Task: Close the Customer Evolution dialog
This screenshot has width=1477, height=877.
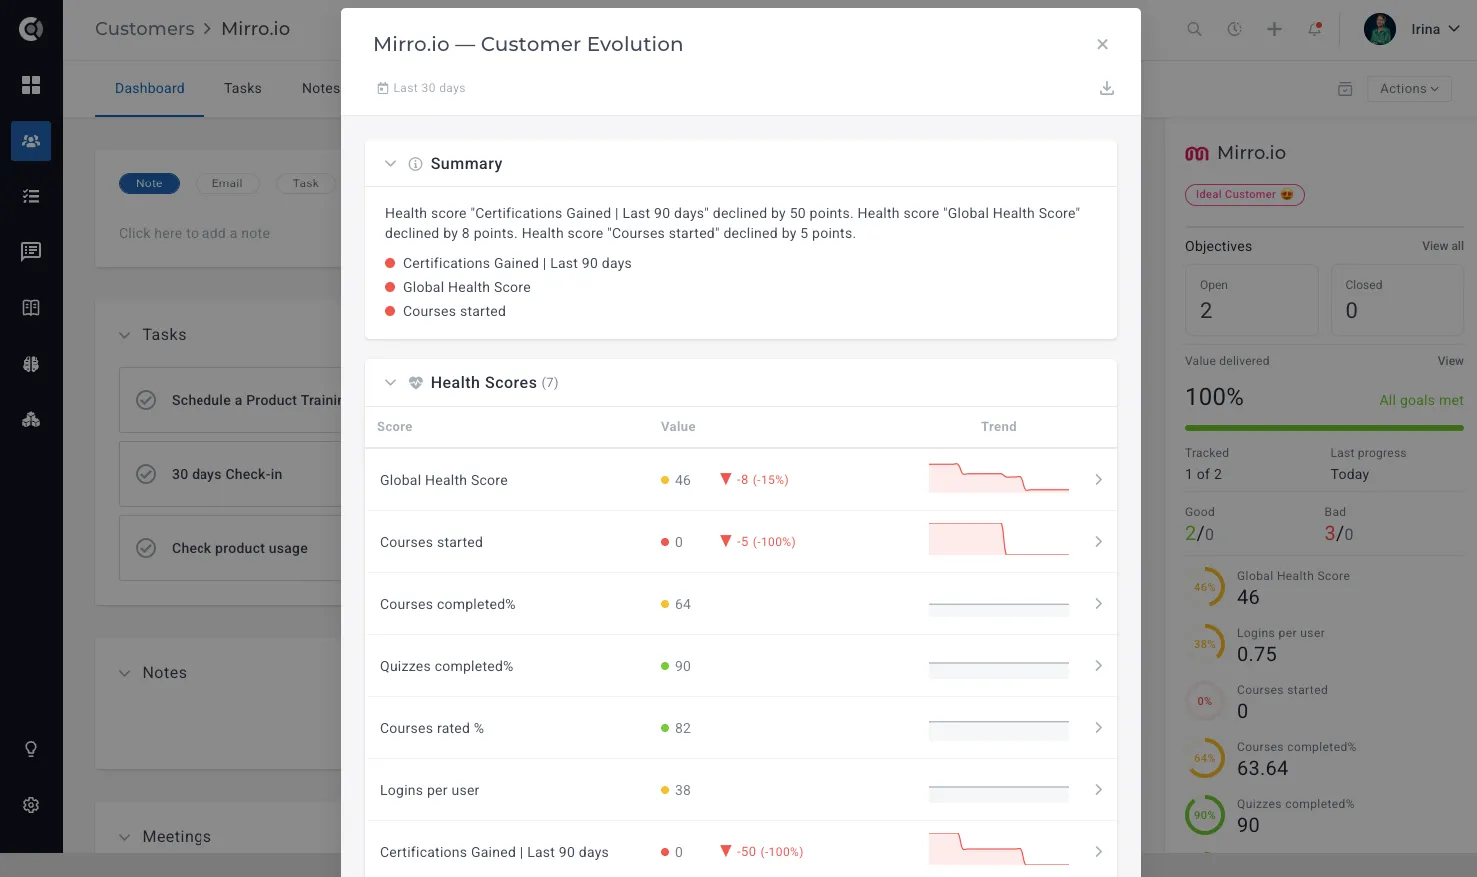Action: coord(1102,44)
